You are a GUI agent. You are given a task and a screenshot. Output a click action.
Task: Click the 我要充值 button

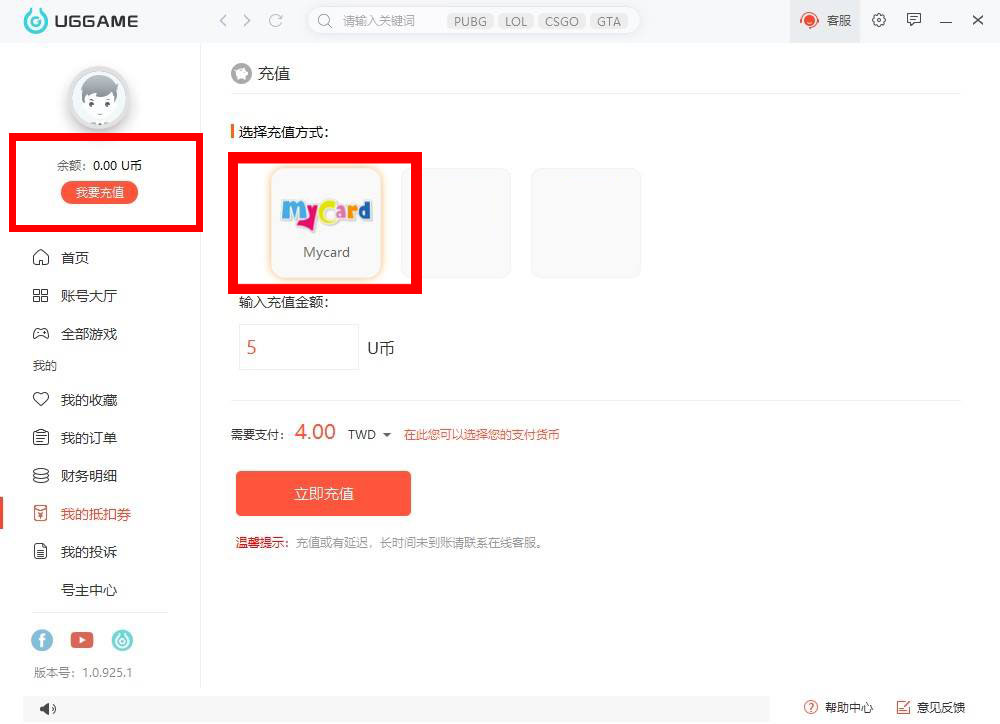[x=99, y=193]
